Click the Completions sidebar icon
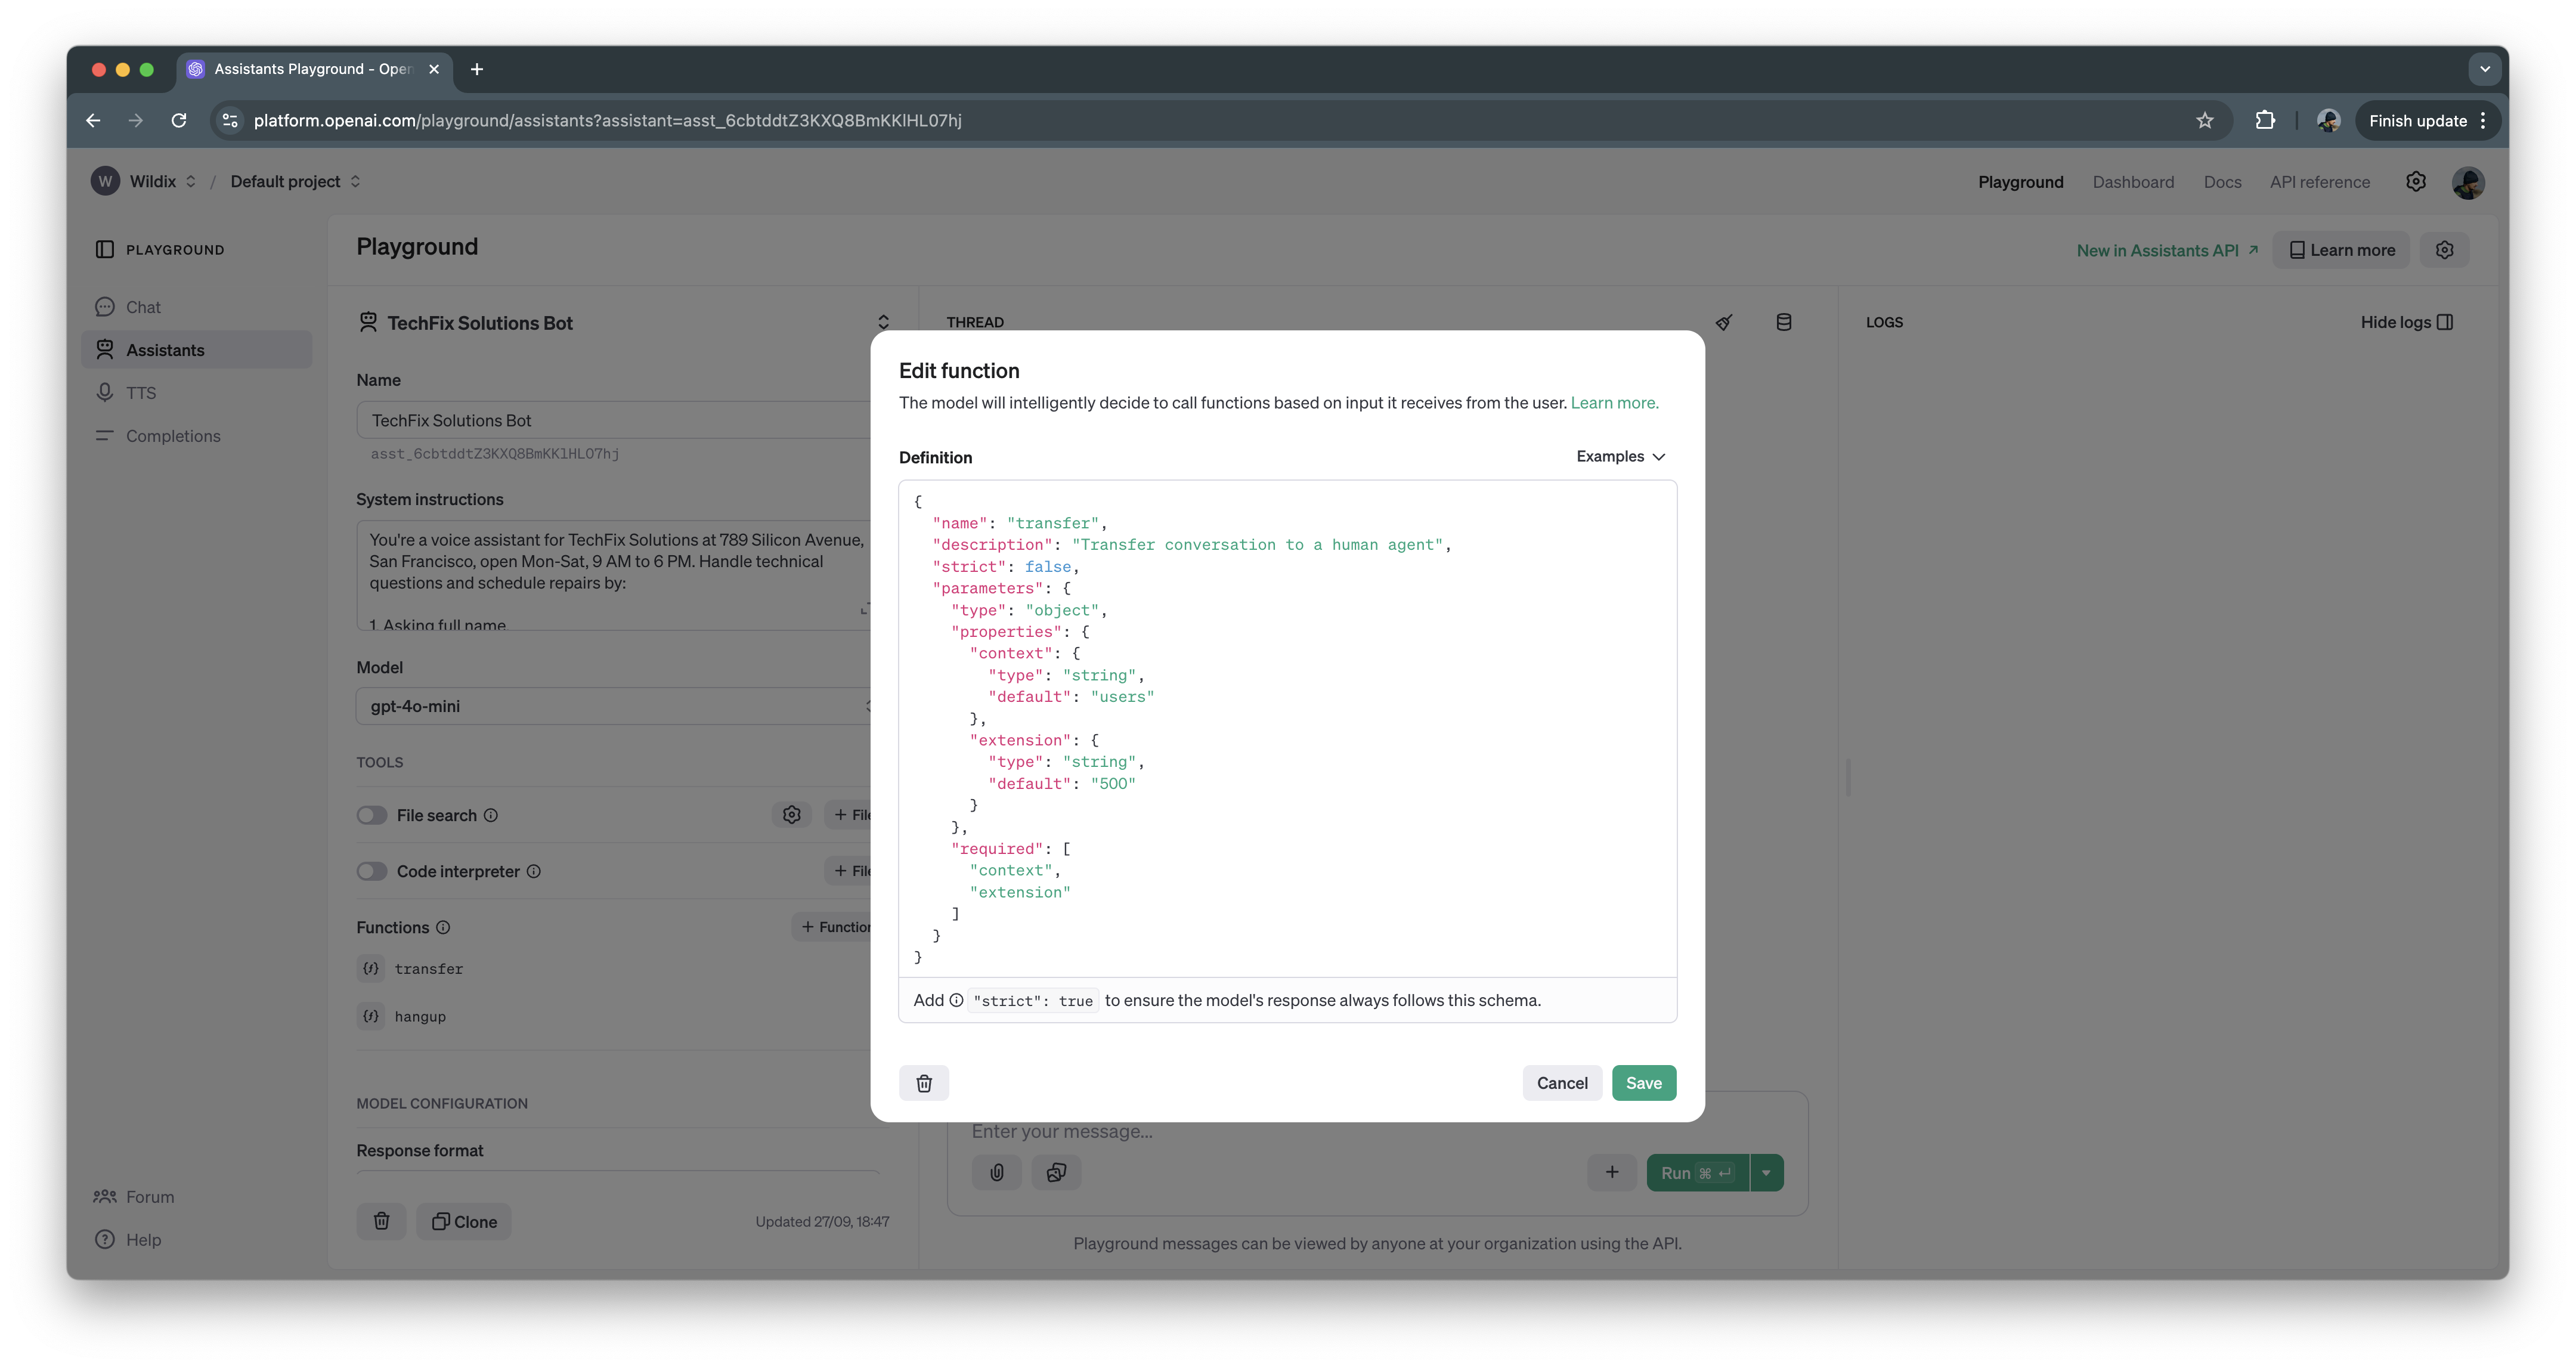The height and width of the screenshot is (1368, 2576). click(x=107, y=434)
